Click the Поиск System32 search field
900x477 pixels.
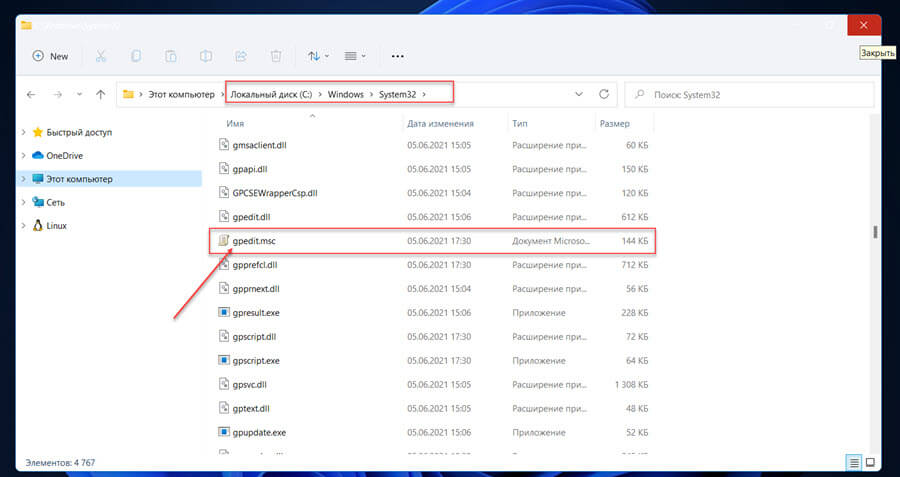(749, 95)
